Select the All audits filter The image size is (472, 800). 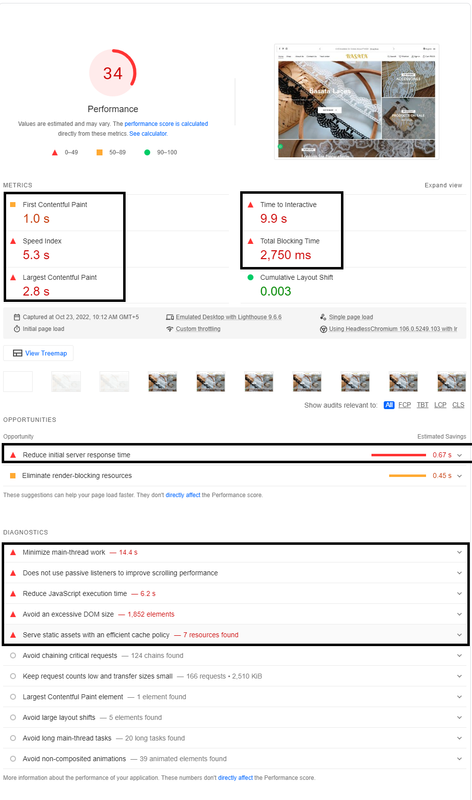pos(389,405)
